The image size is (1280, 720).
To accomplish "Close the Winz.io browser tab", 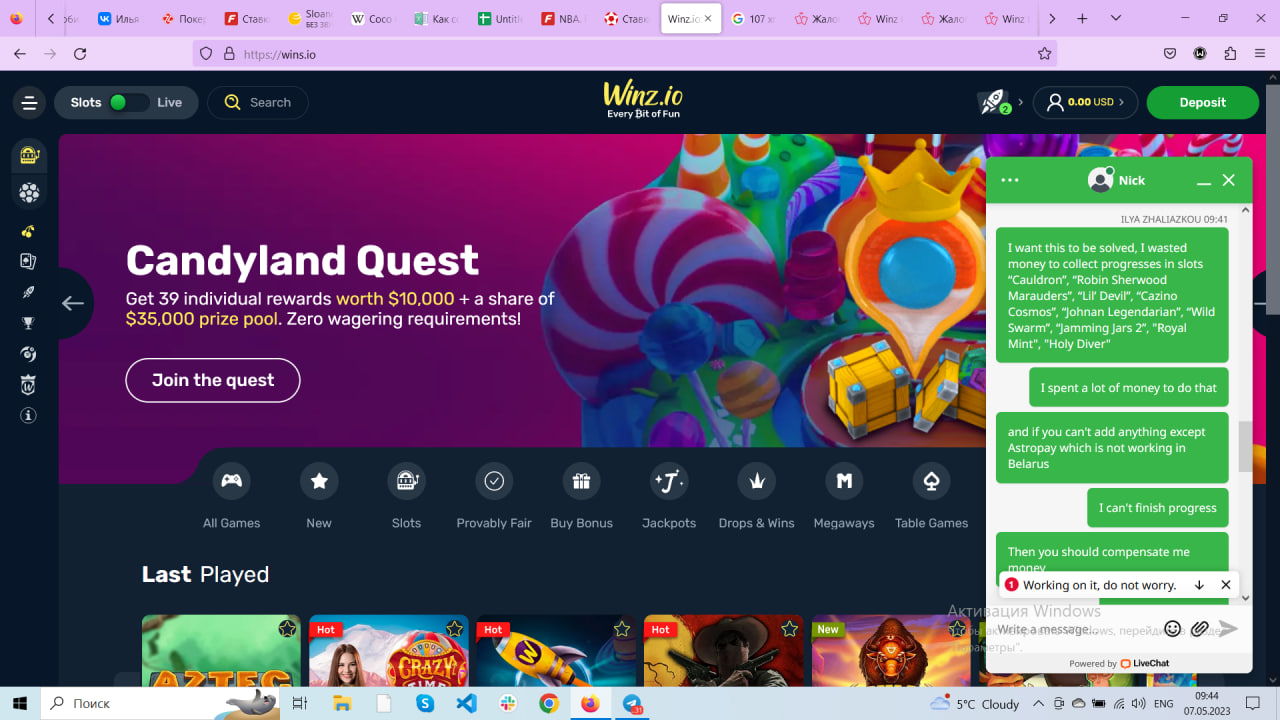I will (x=708, y=19).
